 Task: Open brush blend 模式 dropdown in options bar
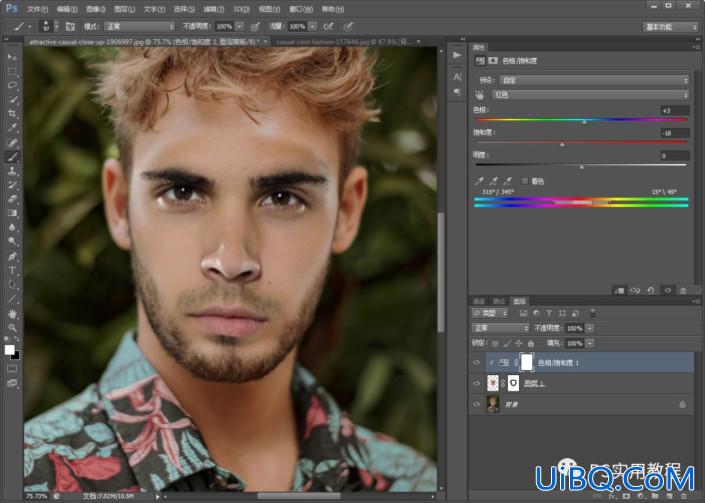[x=139, y=27]
